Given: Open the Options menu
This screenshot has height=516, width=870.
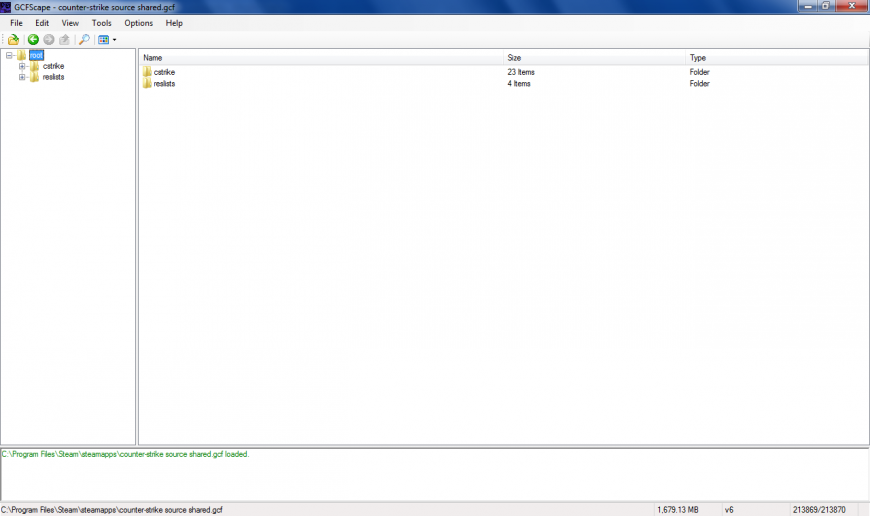Looking at the screenshot, I should tap(139, 23).
